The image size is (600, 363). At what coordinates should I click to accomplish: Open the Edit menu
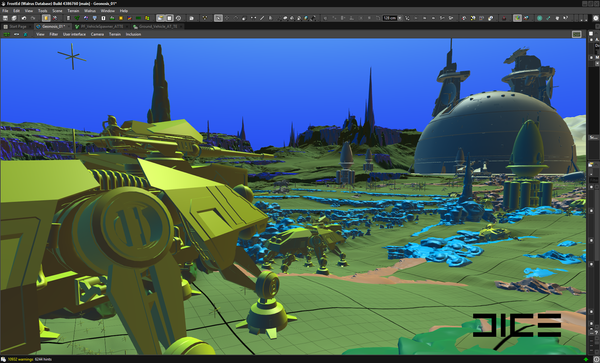point(16,11)
